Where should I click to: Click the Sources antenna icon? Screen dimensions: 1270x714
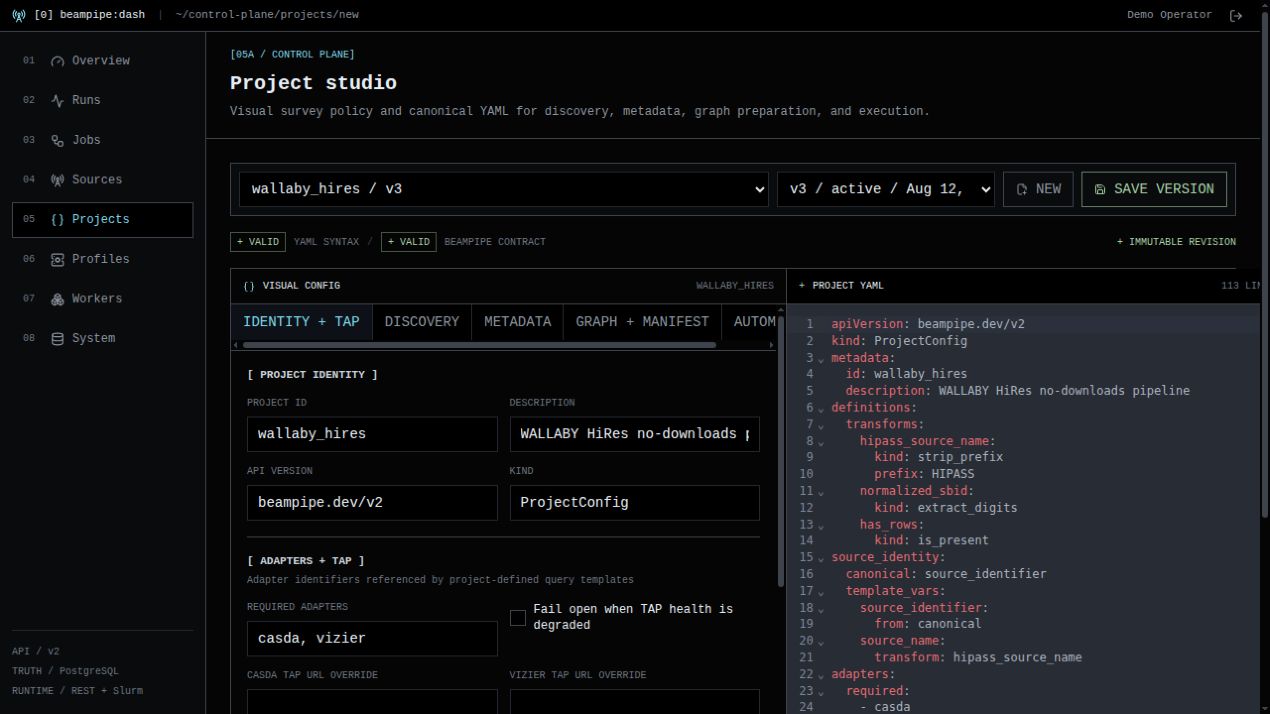[x=57, y=180]
